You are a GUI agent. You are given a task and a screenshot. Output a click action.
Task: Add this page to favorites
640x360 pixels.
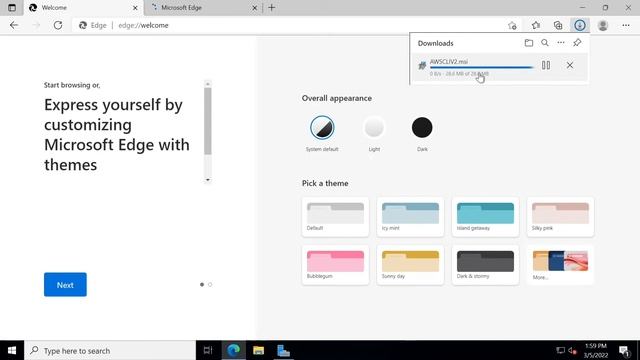coord(512,25)
